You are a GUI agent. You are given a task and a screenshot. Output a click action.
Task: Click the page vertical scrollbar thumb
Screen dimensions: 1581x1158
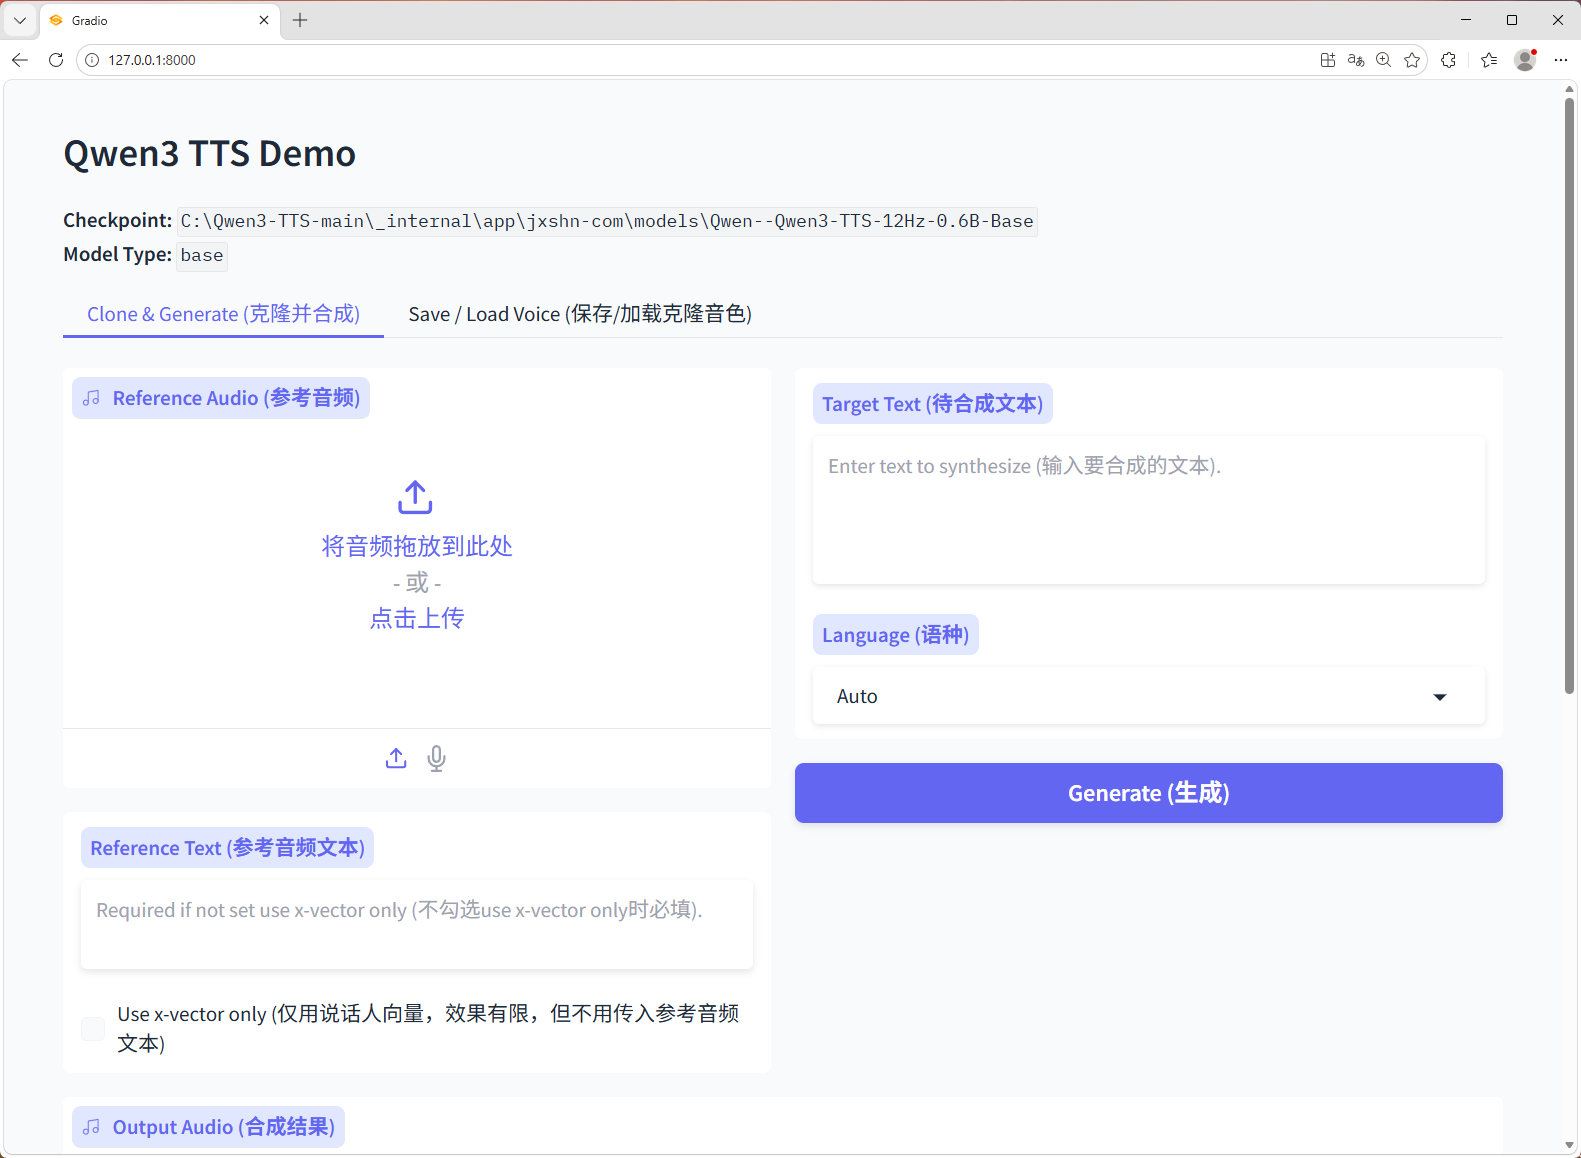pyautogui.click(x=1570, y=395)
